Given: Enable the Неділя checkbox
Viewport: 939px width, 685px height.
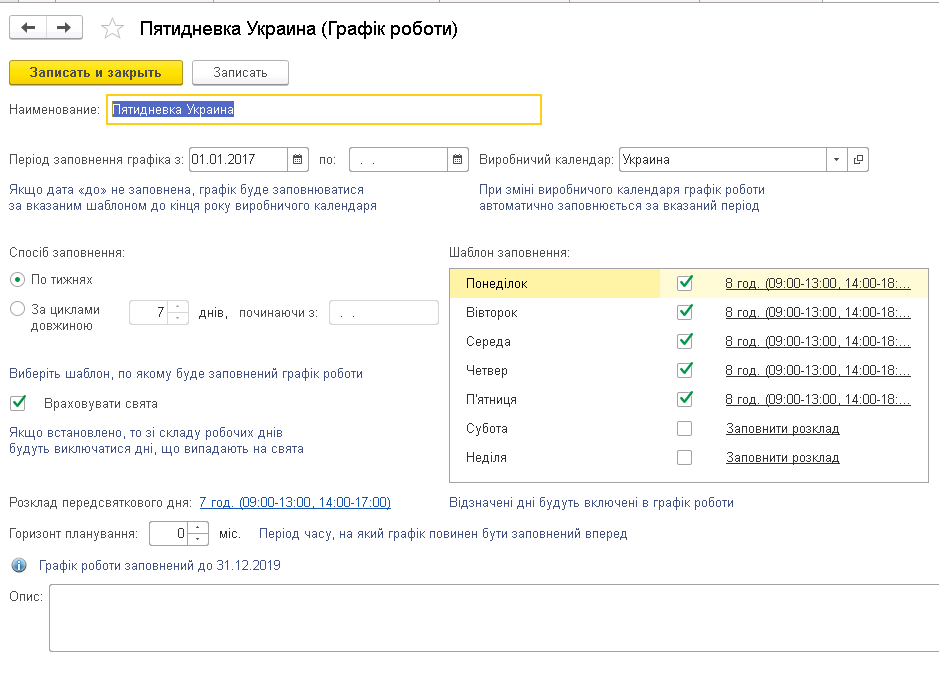Looking at the screenshot, I should pos(684,457).
